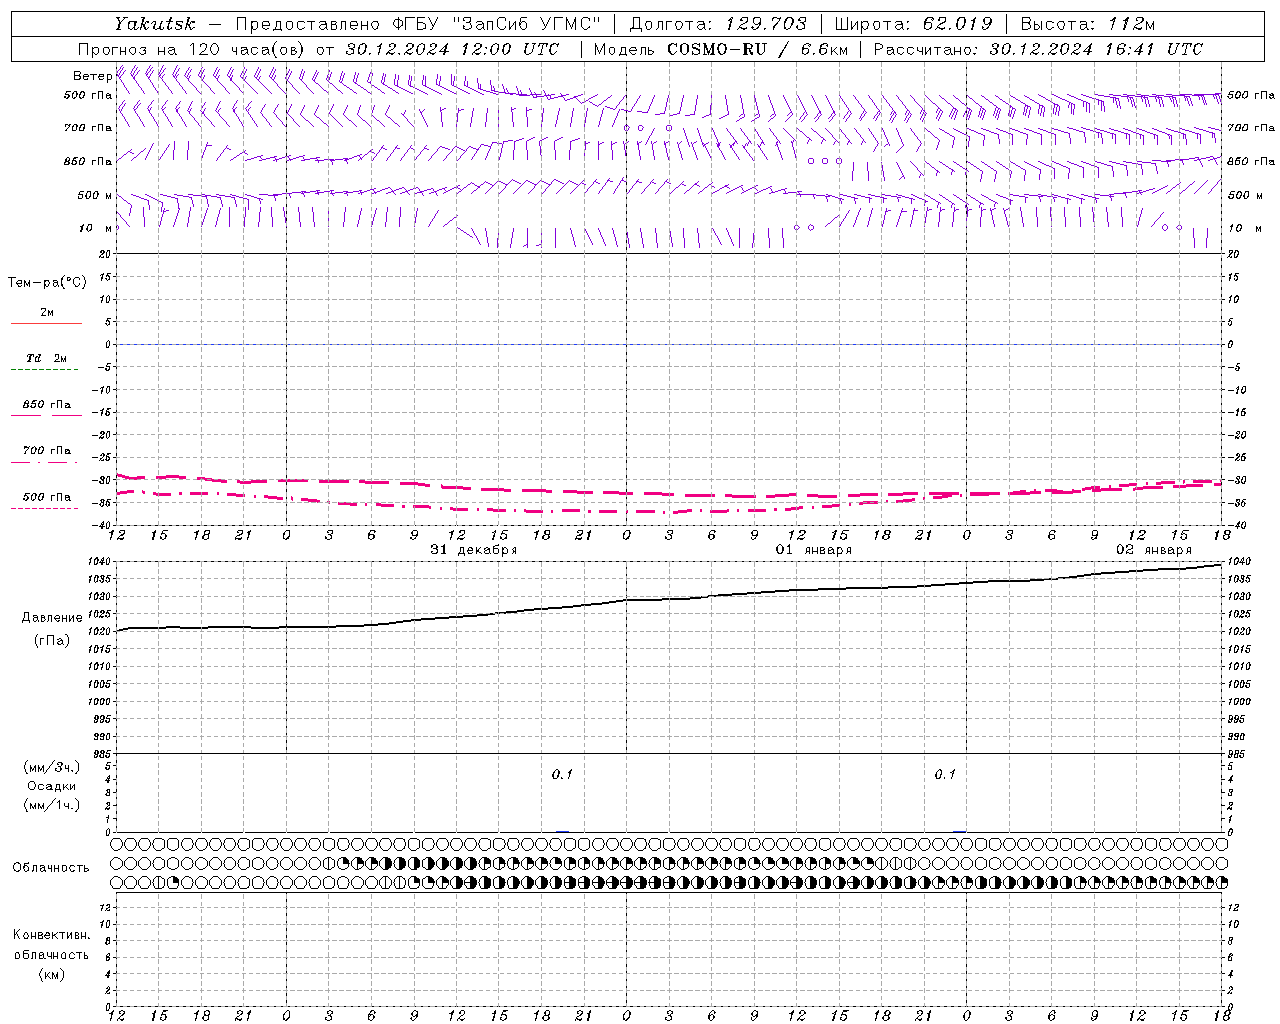
Task: Click the computed time "Рассчитано: 30.12.2024 16:41 UTC"
Action: [1038, 49]
